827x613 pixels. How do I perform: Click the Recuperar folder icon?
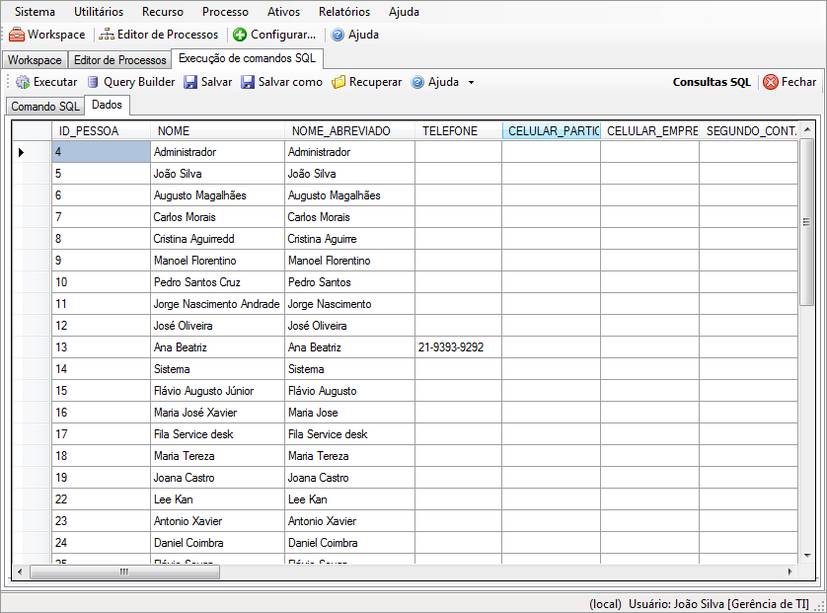point(339,82)
